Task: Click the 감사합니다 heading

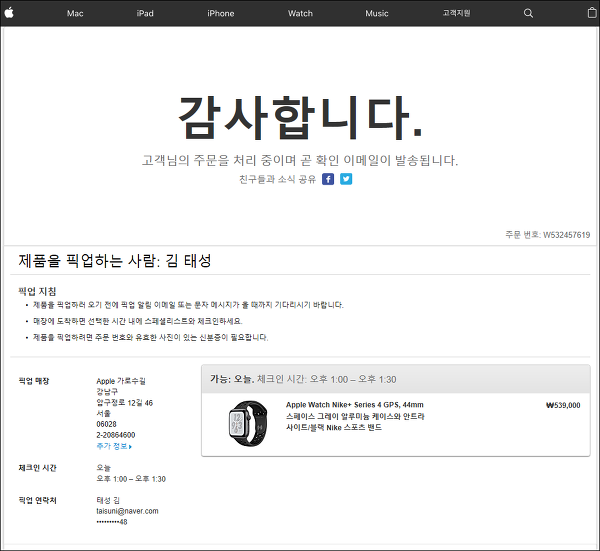Action: pyautogui.click(x=300, y=117)
